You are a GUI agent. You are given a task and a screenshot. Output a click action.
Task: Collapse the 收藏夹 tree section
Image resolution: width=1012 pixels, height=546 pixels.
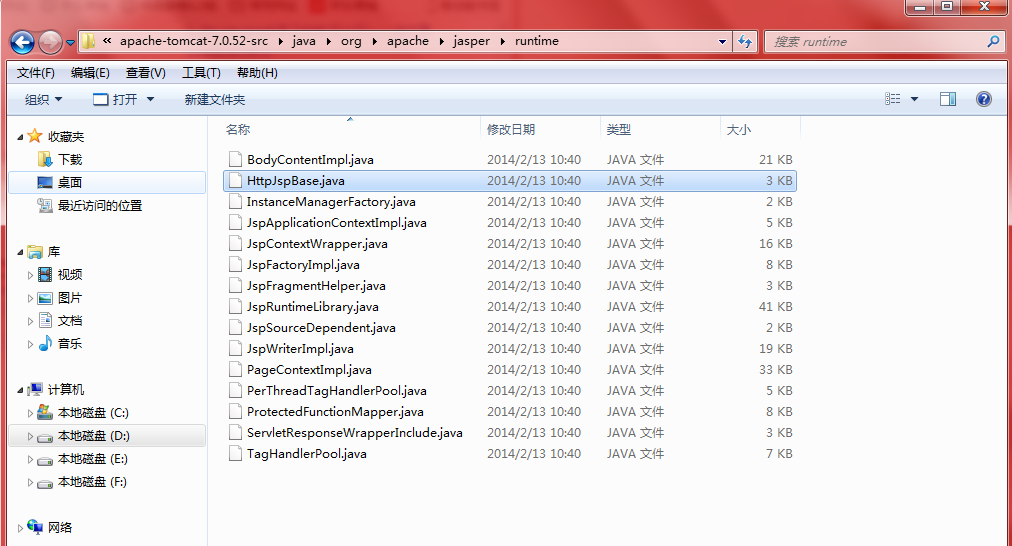20,137
